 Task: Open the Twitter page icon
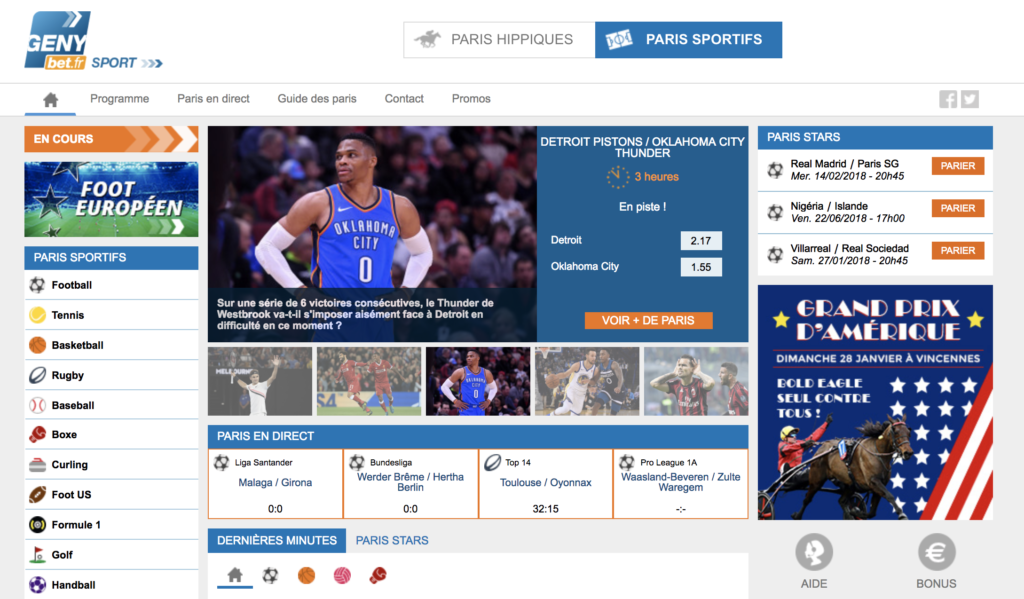click(970, 99)
